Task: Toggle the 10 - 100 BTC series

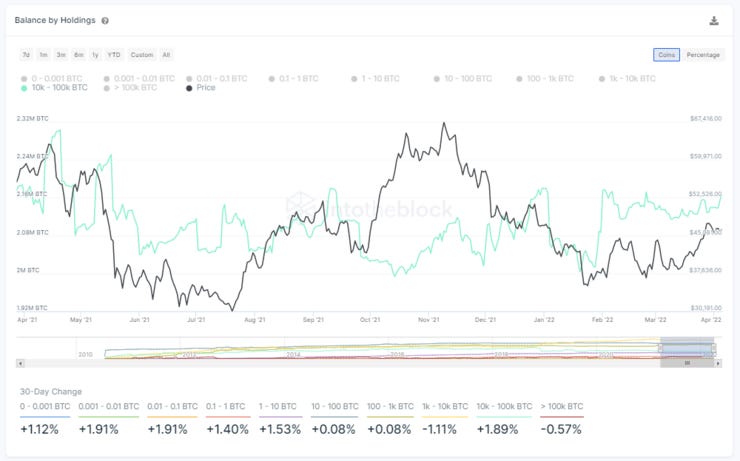Action: (x=462, y=78)
